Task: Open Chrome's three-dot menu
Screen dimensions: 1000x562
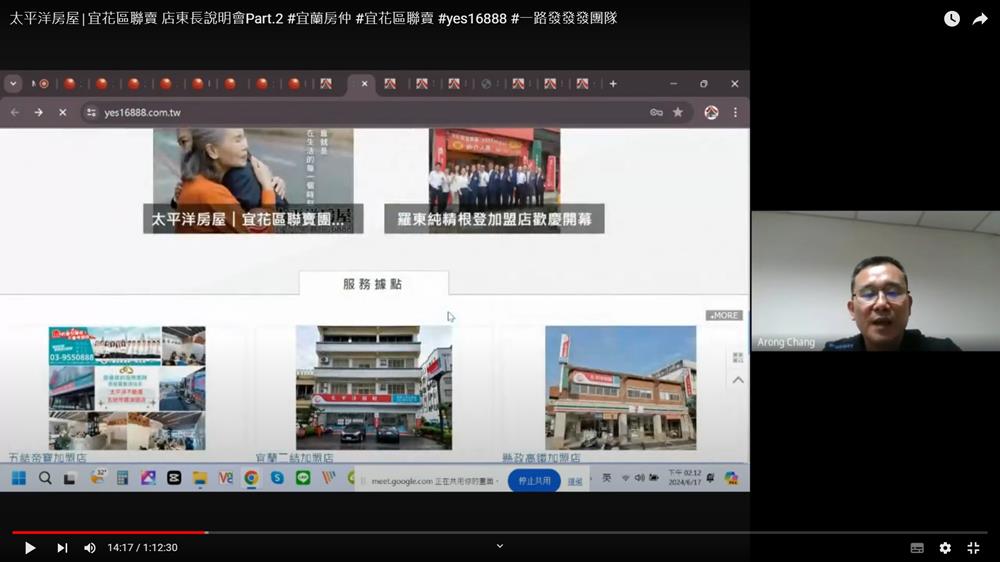Action: [x=735, y=113]
